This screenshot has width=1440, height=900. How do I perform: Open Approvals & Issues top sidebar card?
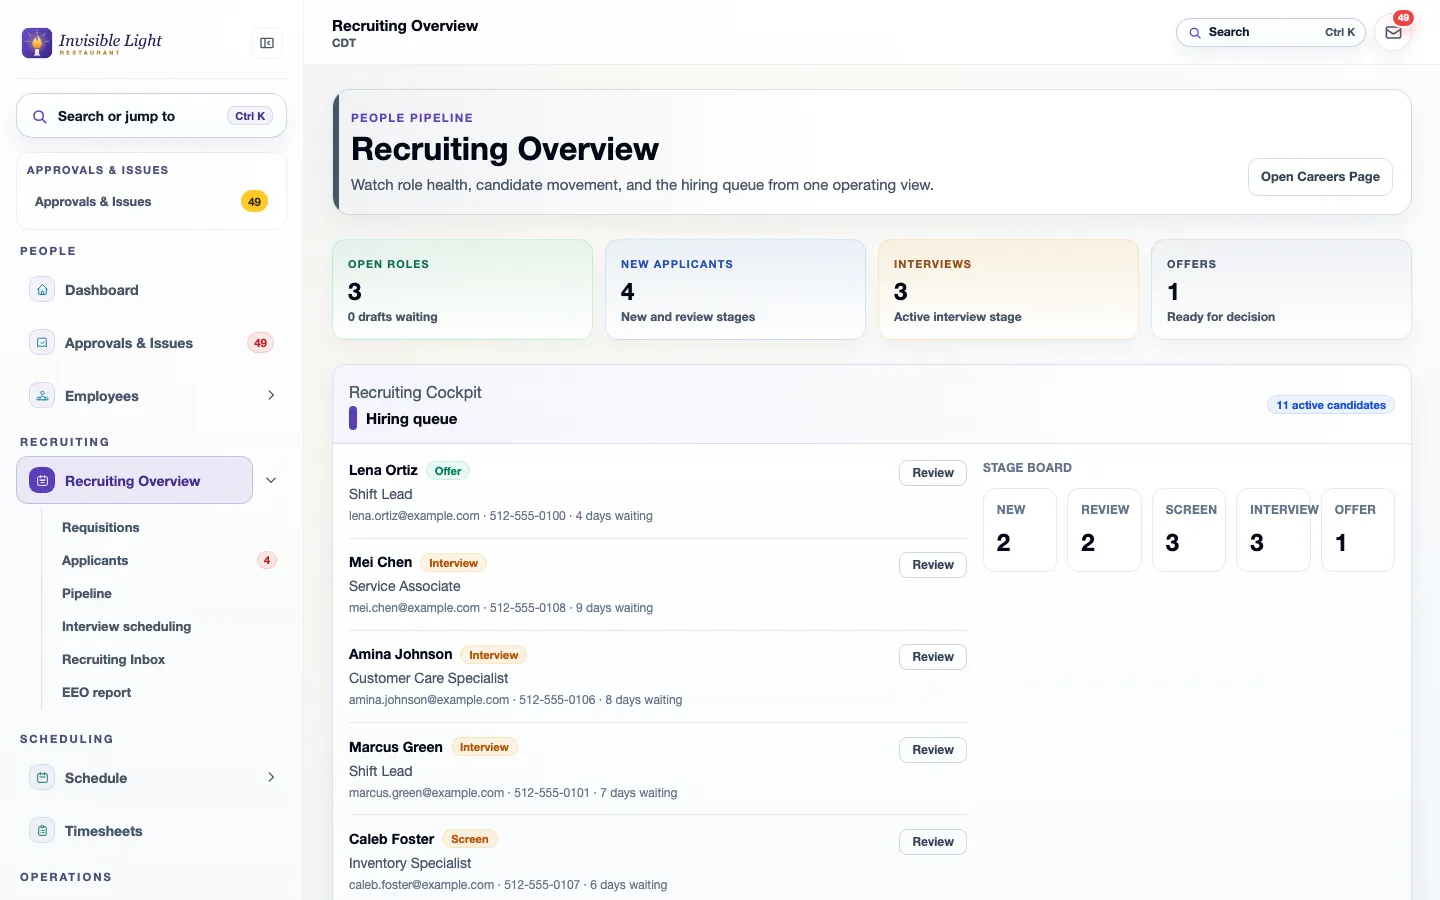(x=151, y=202)
